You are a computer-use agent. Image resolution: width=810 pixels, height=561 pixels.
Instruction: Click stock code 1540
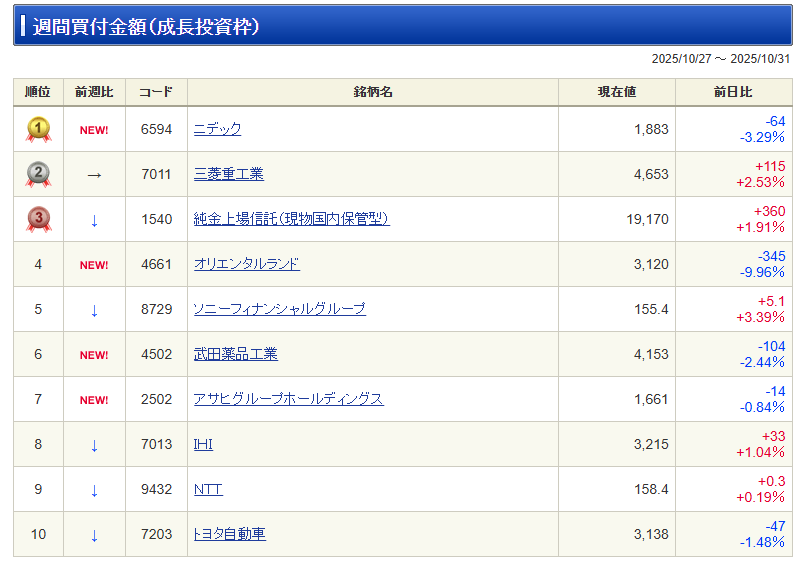[157, 219]
